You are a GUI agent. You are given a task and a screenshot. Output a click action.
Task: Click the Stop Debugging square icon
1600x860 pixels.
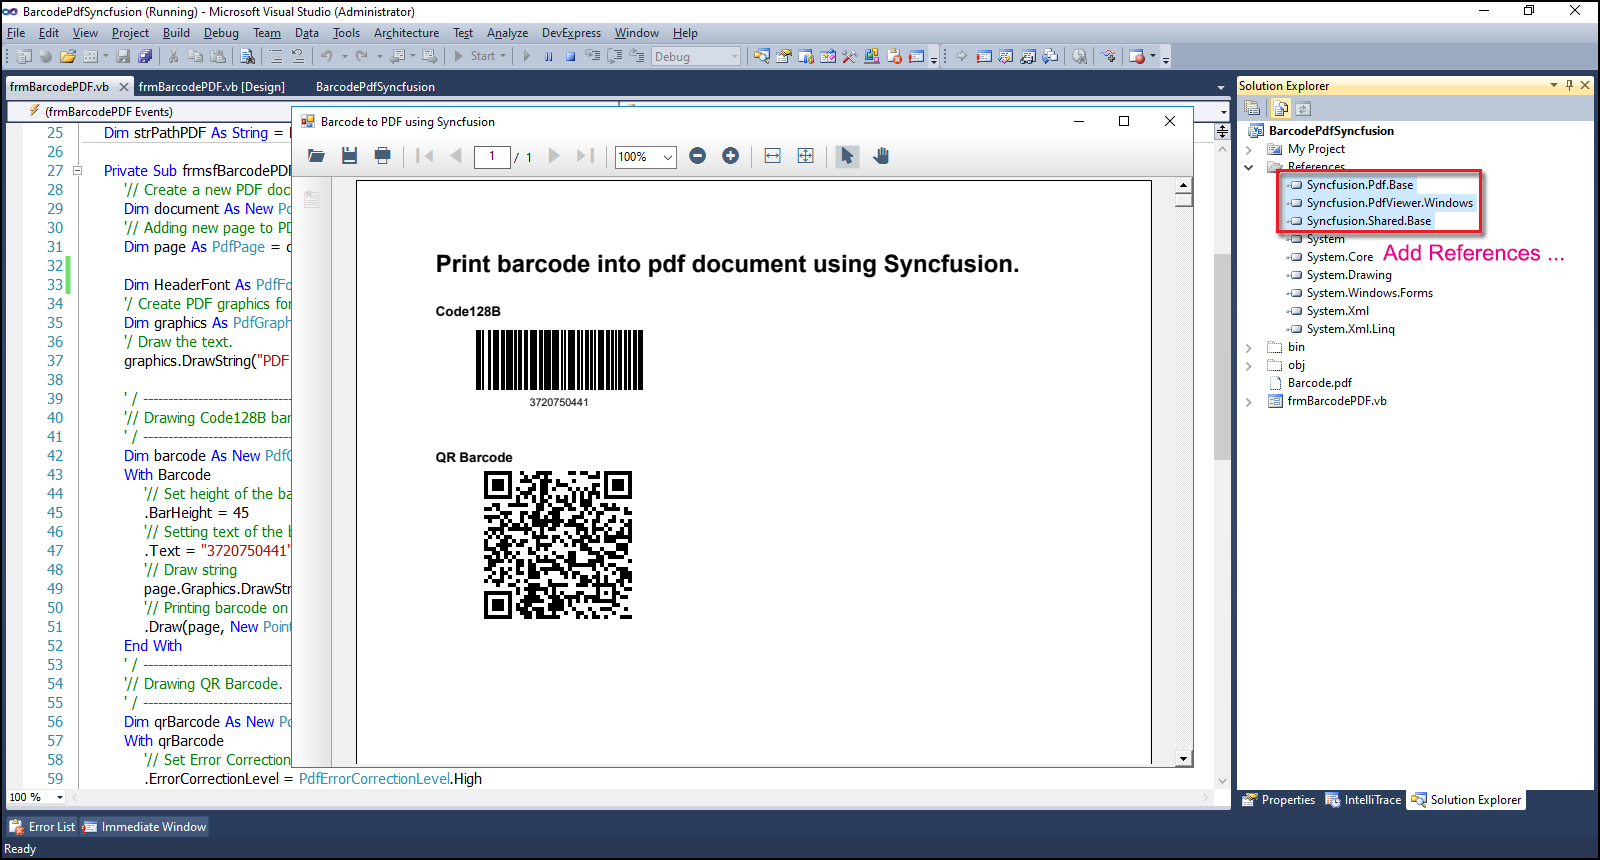tap(570, 57)
